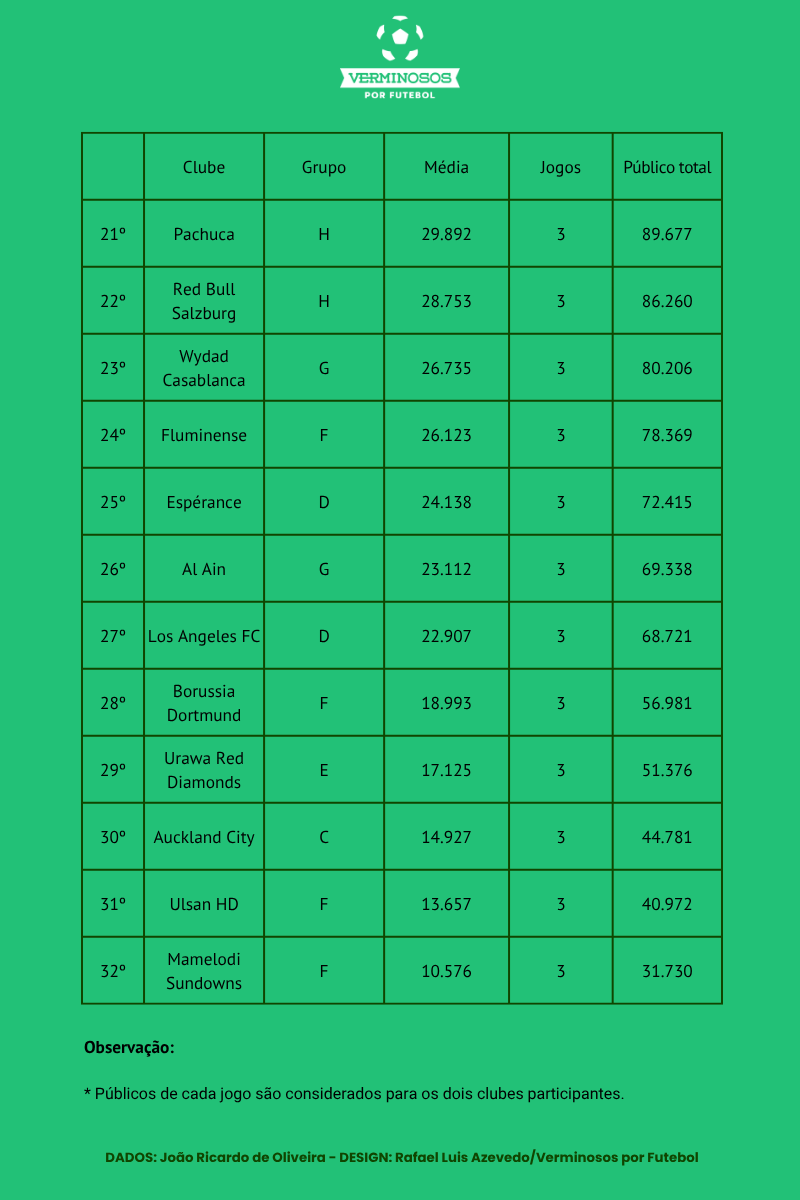This screenshot has width=800, height=1200.
Task: Select the Borussia Dortmund club cell
Action: tap(204, 703)
